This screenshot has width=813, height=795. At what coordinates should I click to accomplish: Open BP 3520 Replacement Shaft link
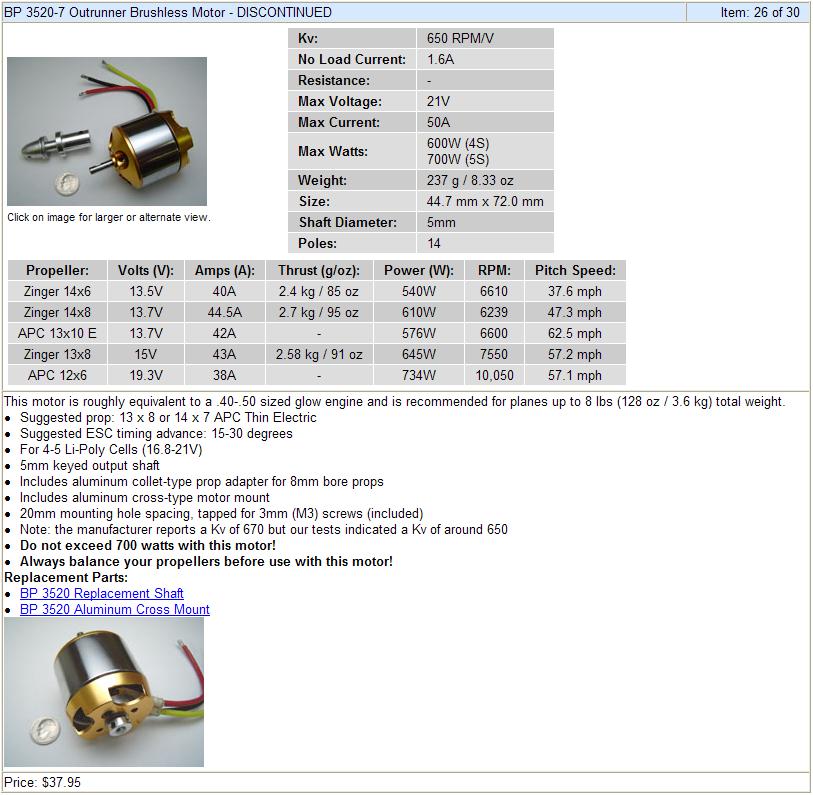tap(102, 593)
